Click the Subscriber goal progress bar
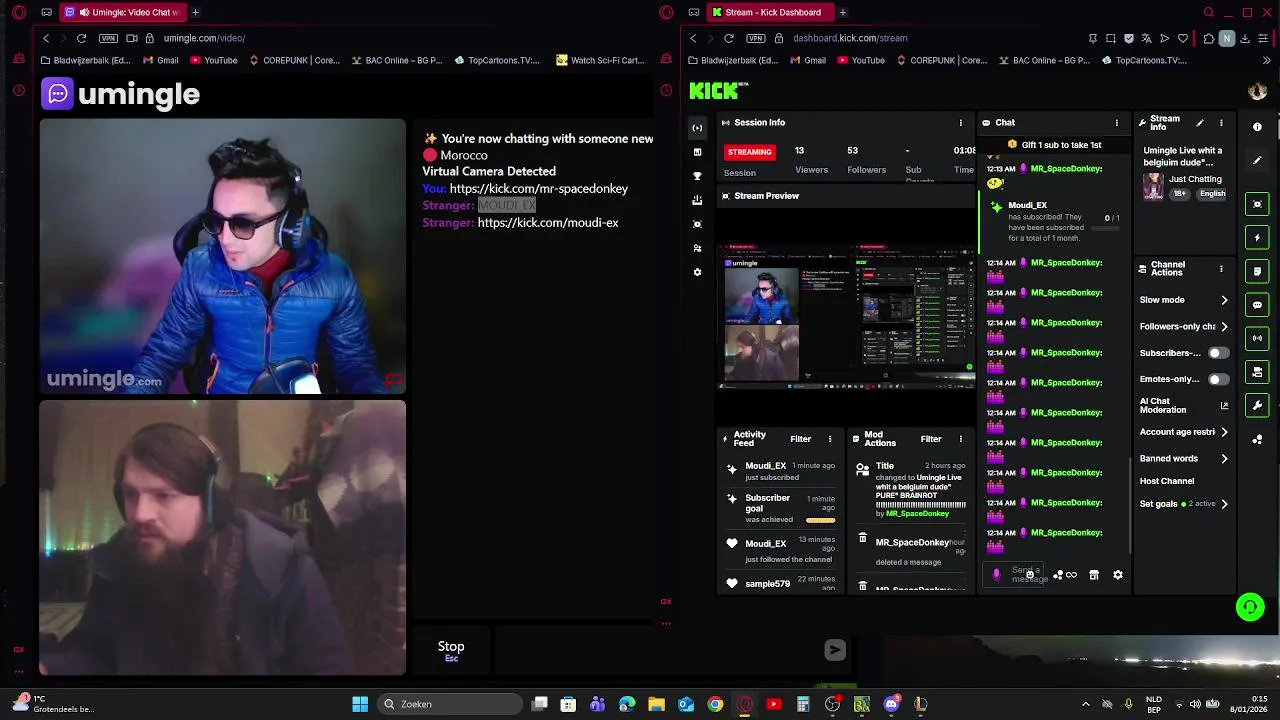Image resolution: width=1280 pixels, height=720 pixels. [820, 520]
